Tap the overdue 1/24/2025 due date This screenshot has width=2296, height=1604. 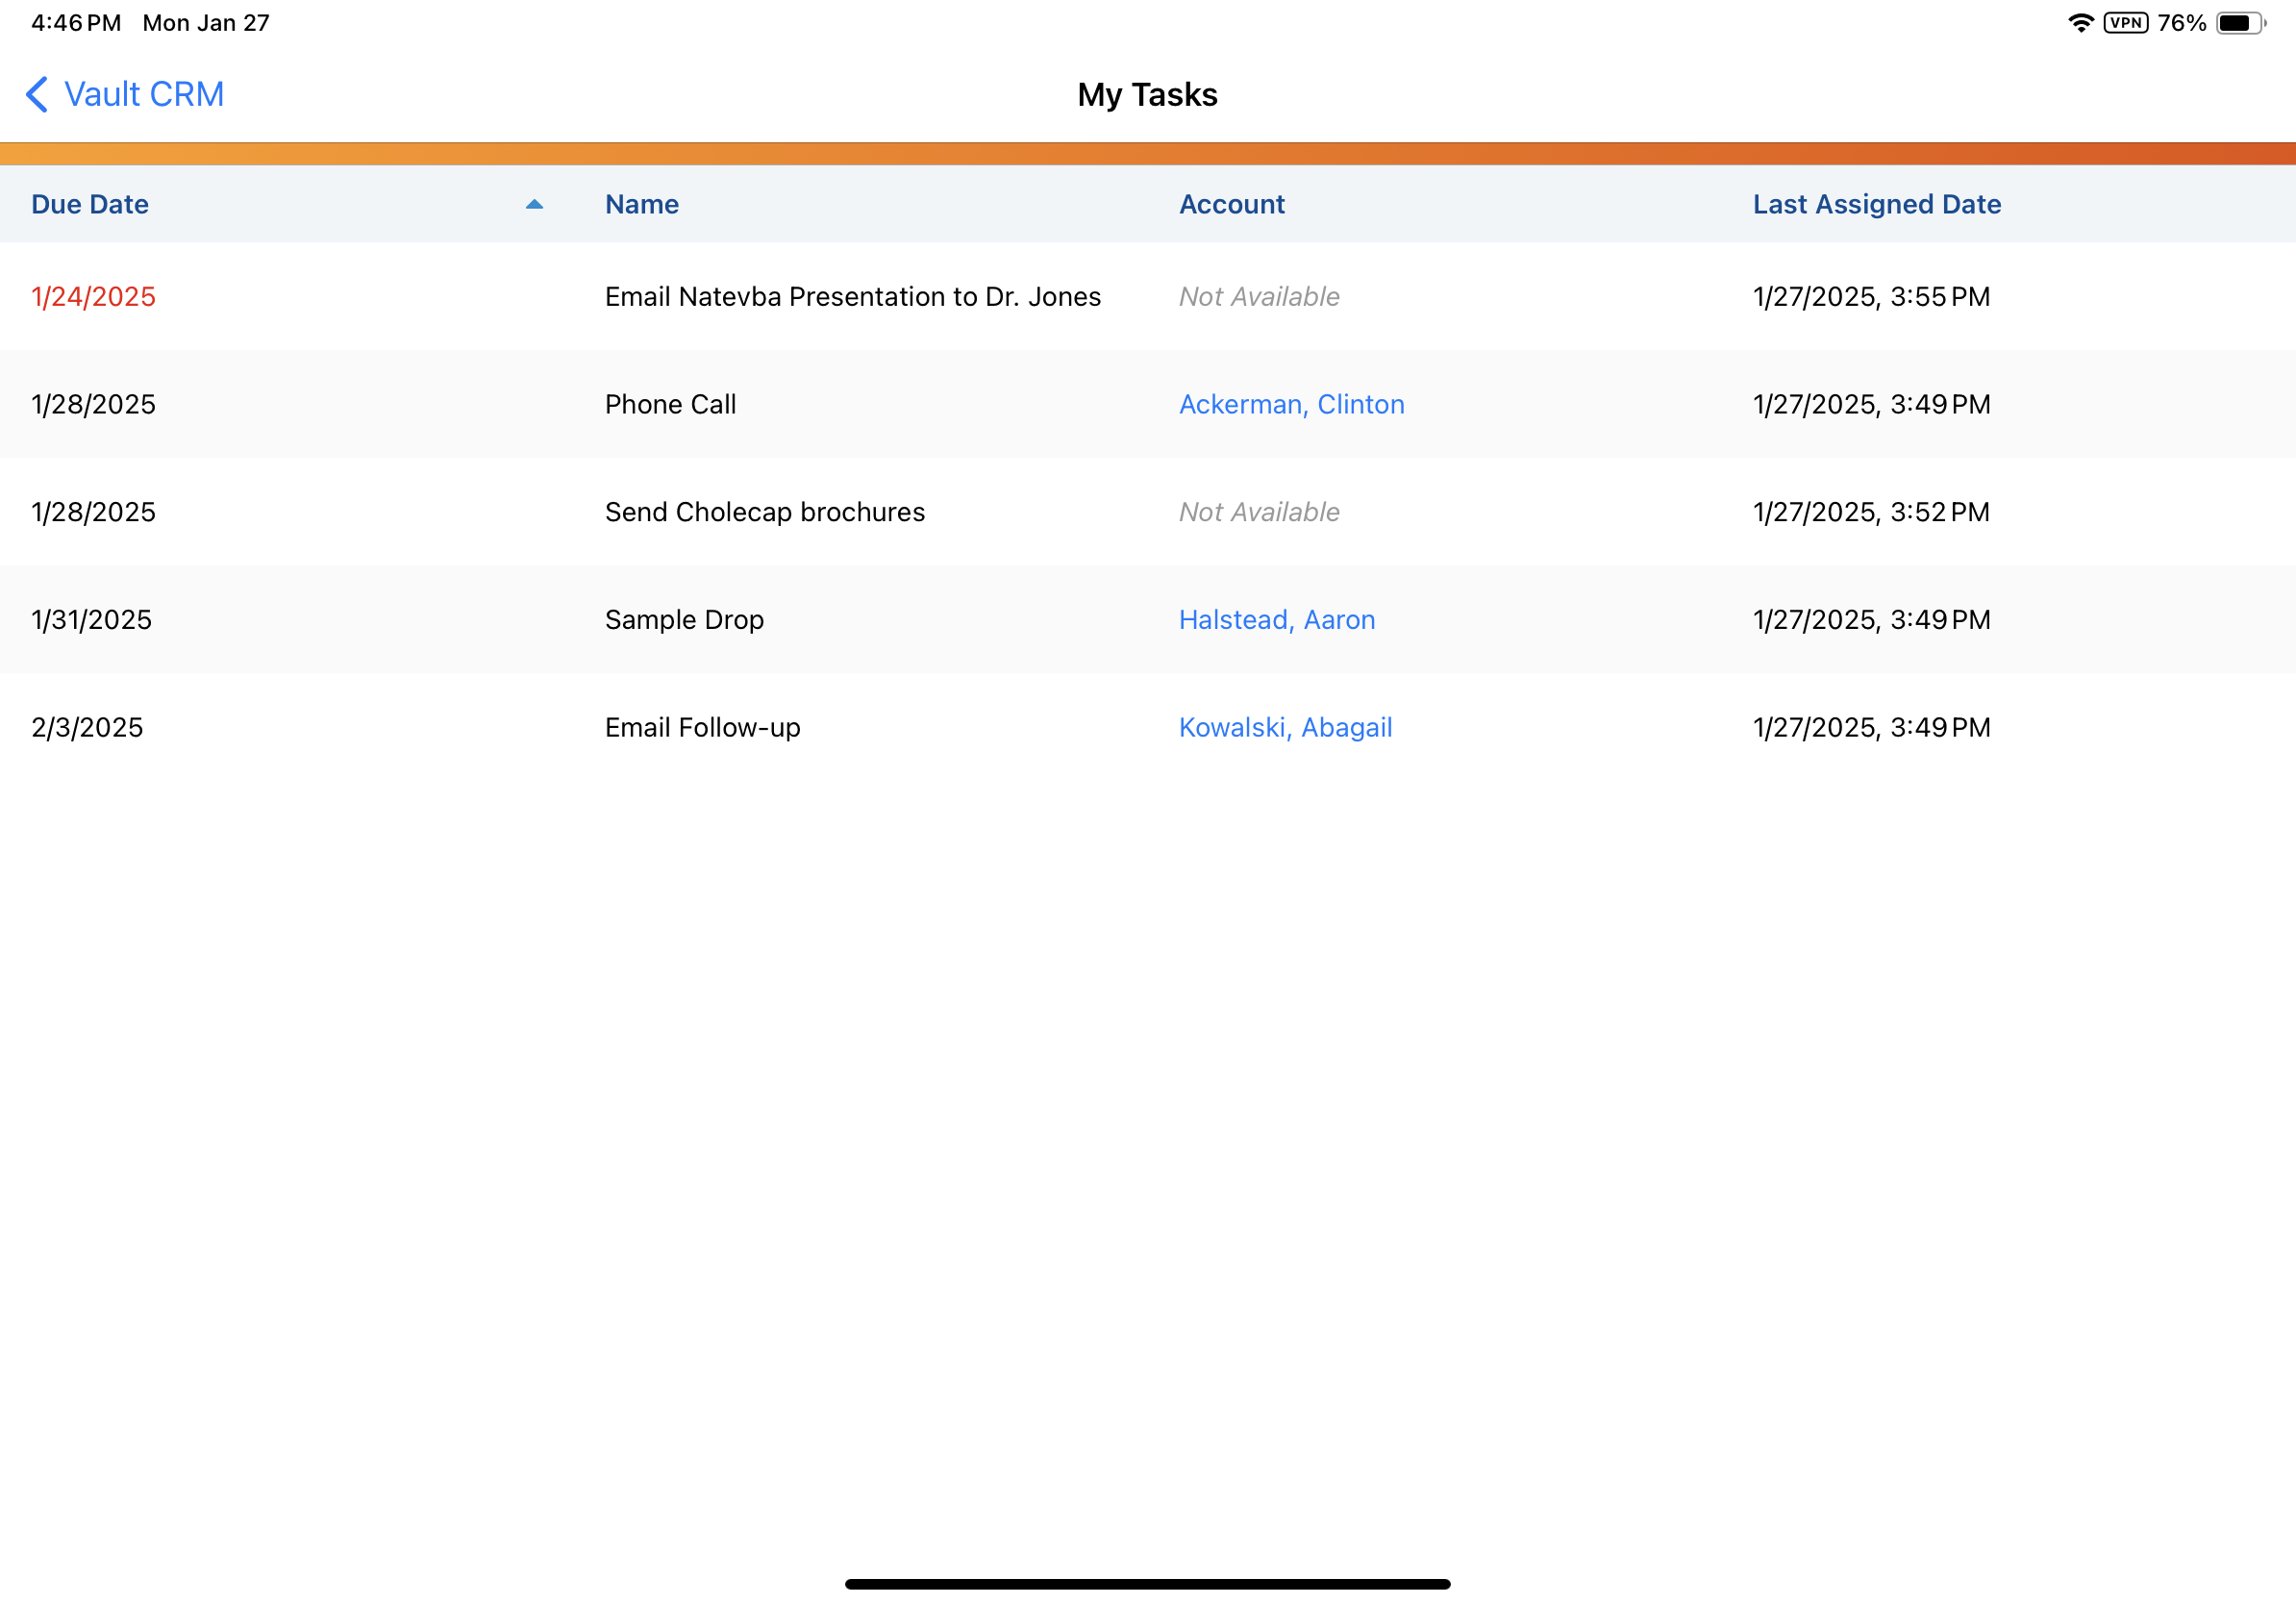coord(93,297)
